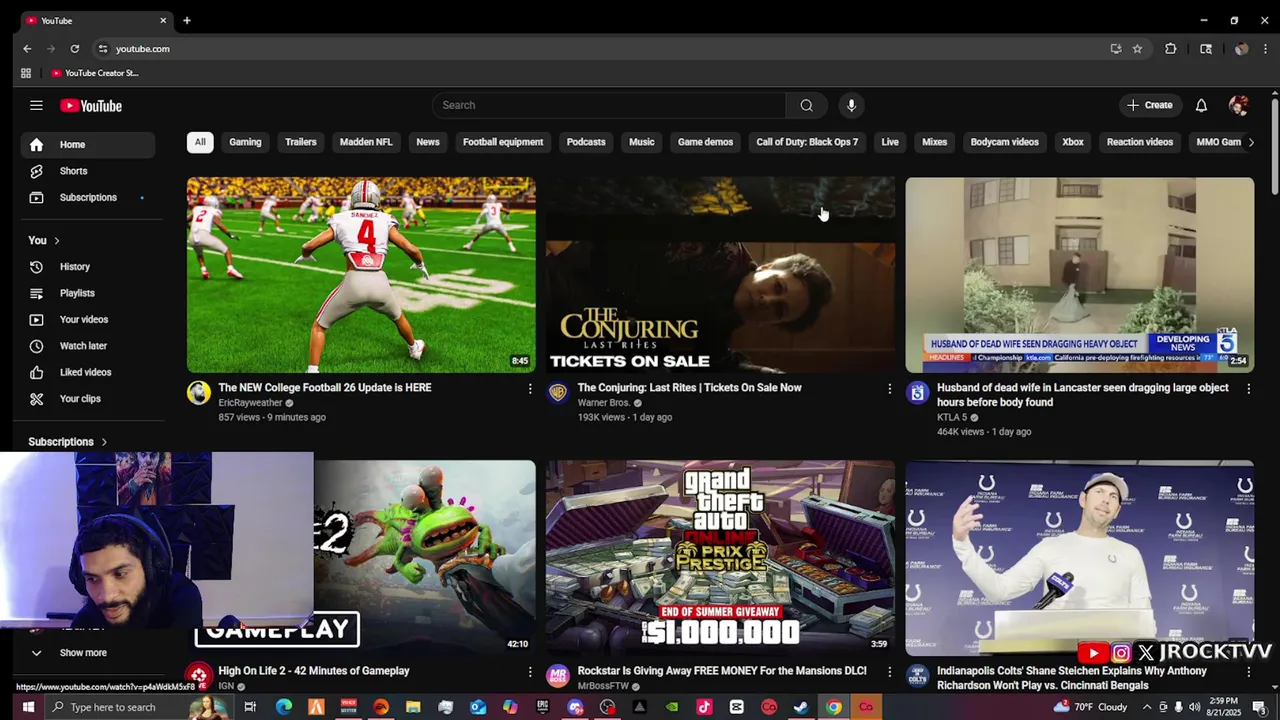Open the notifications bell
Screen dimensions: 1280x720
pos(1201,105)
